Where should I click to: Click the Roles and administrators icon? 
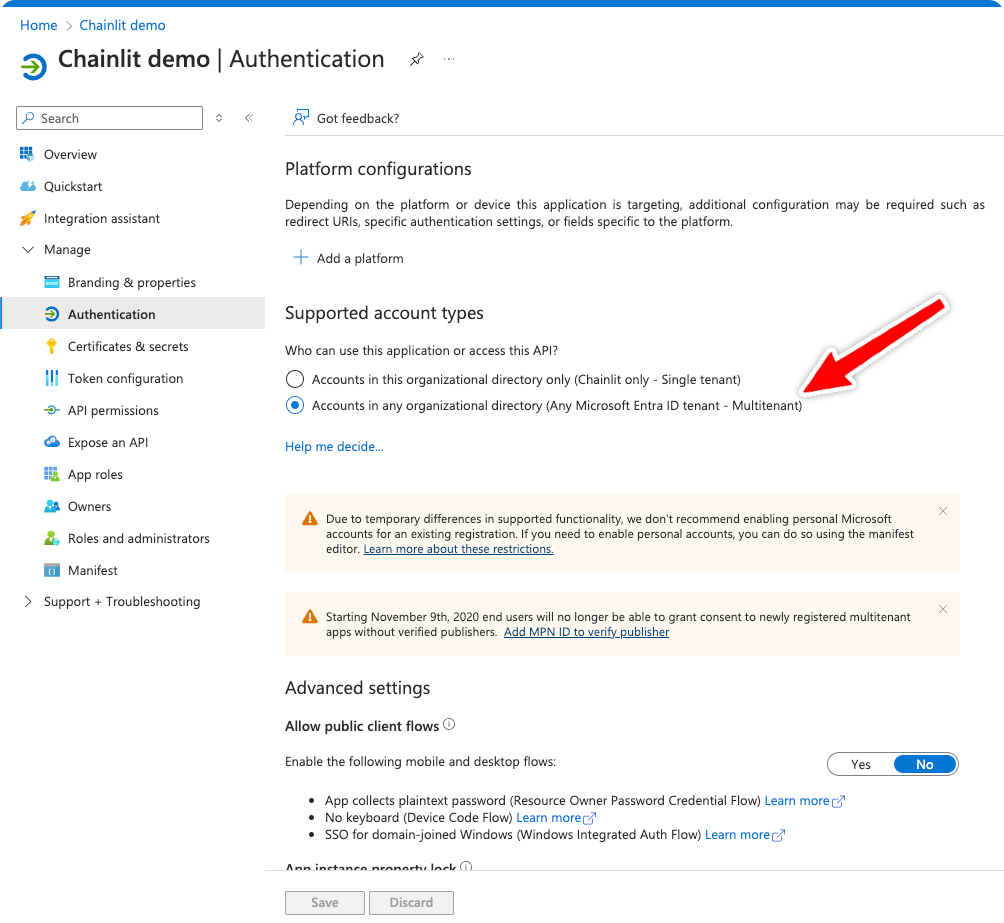click(x=52, y=538)
